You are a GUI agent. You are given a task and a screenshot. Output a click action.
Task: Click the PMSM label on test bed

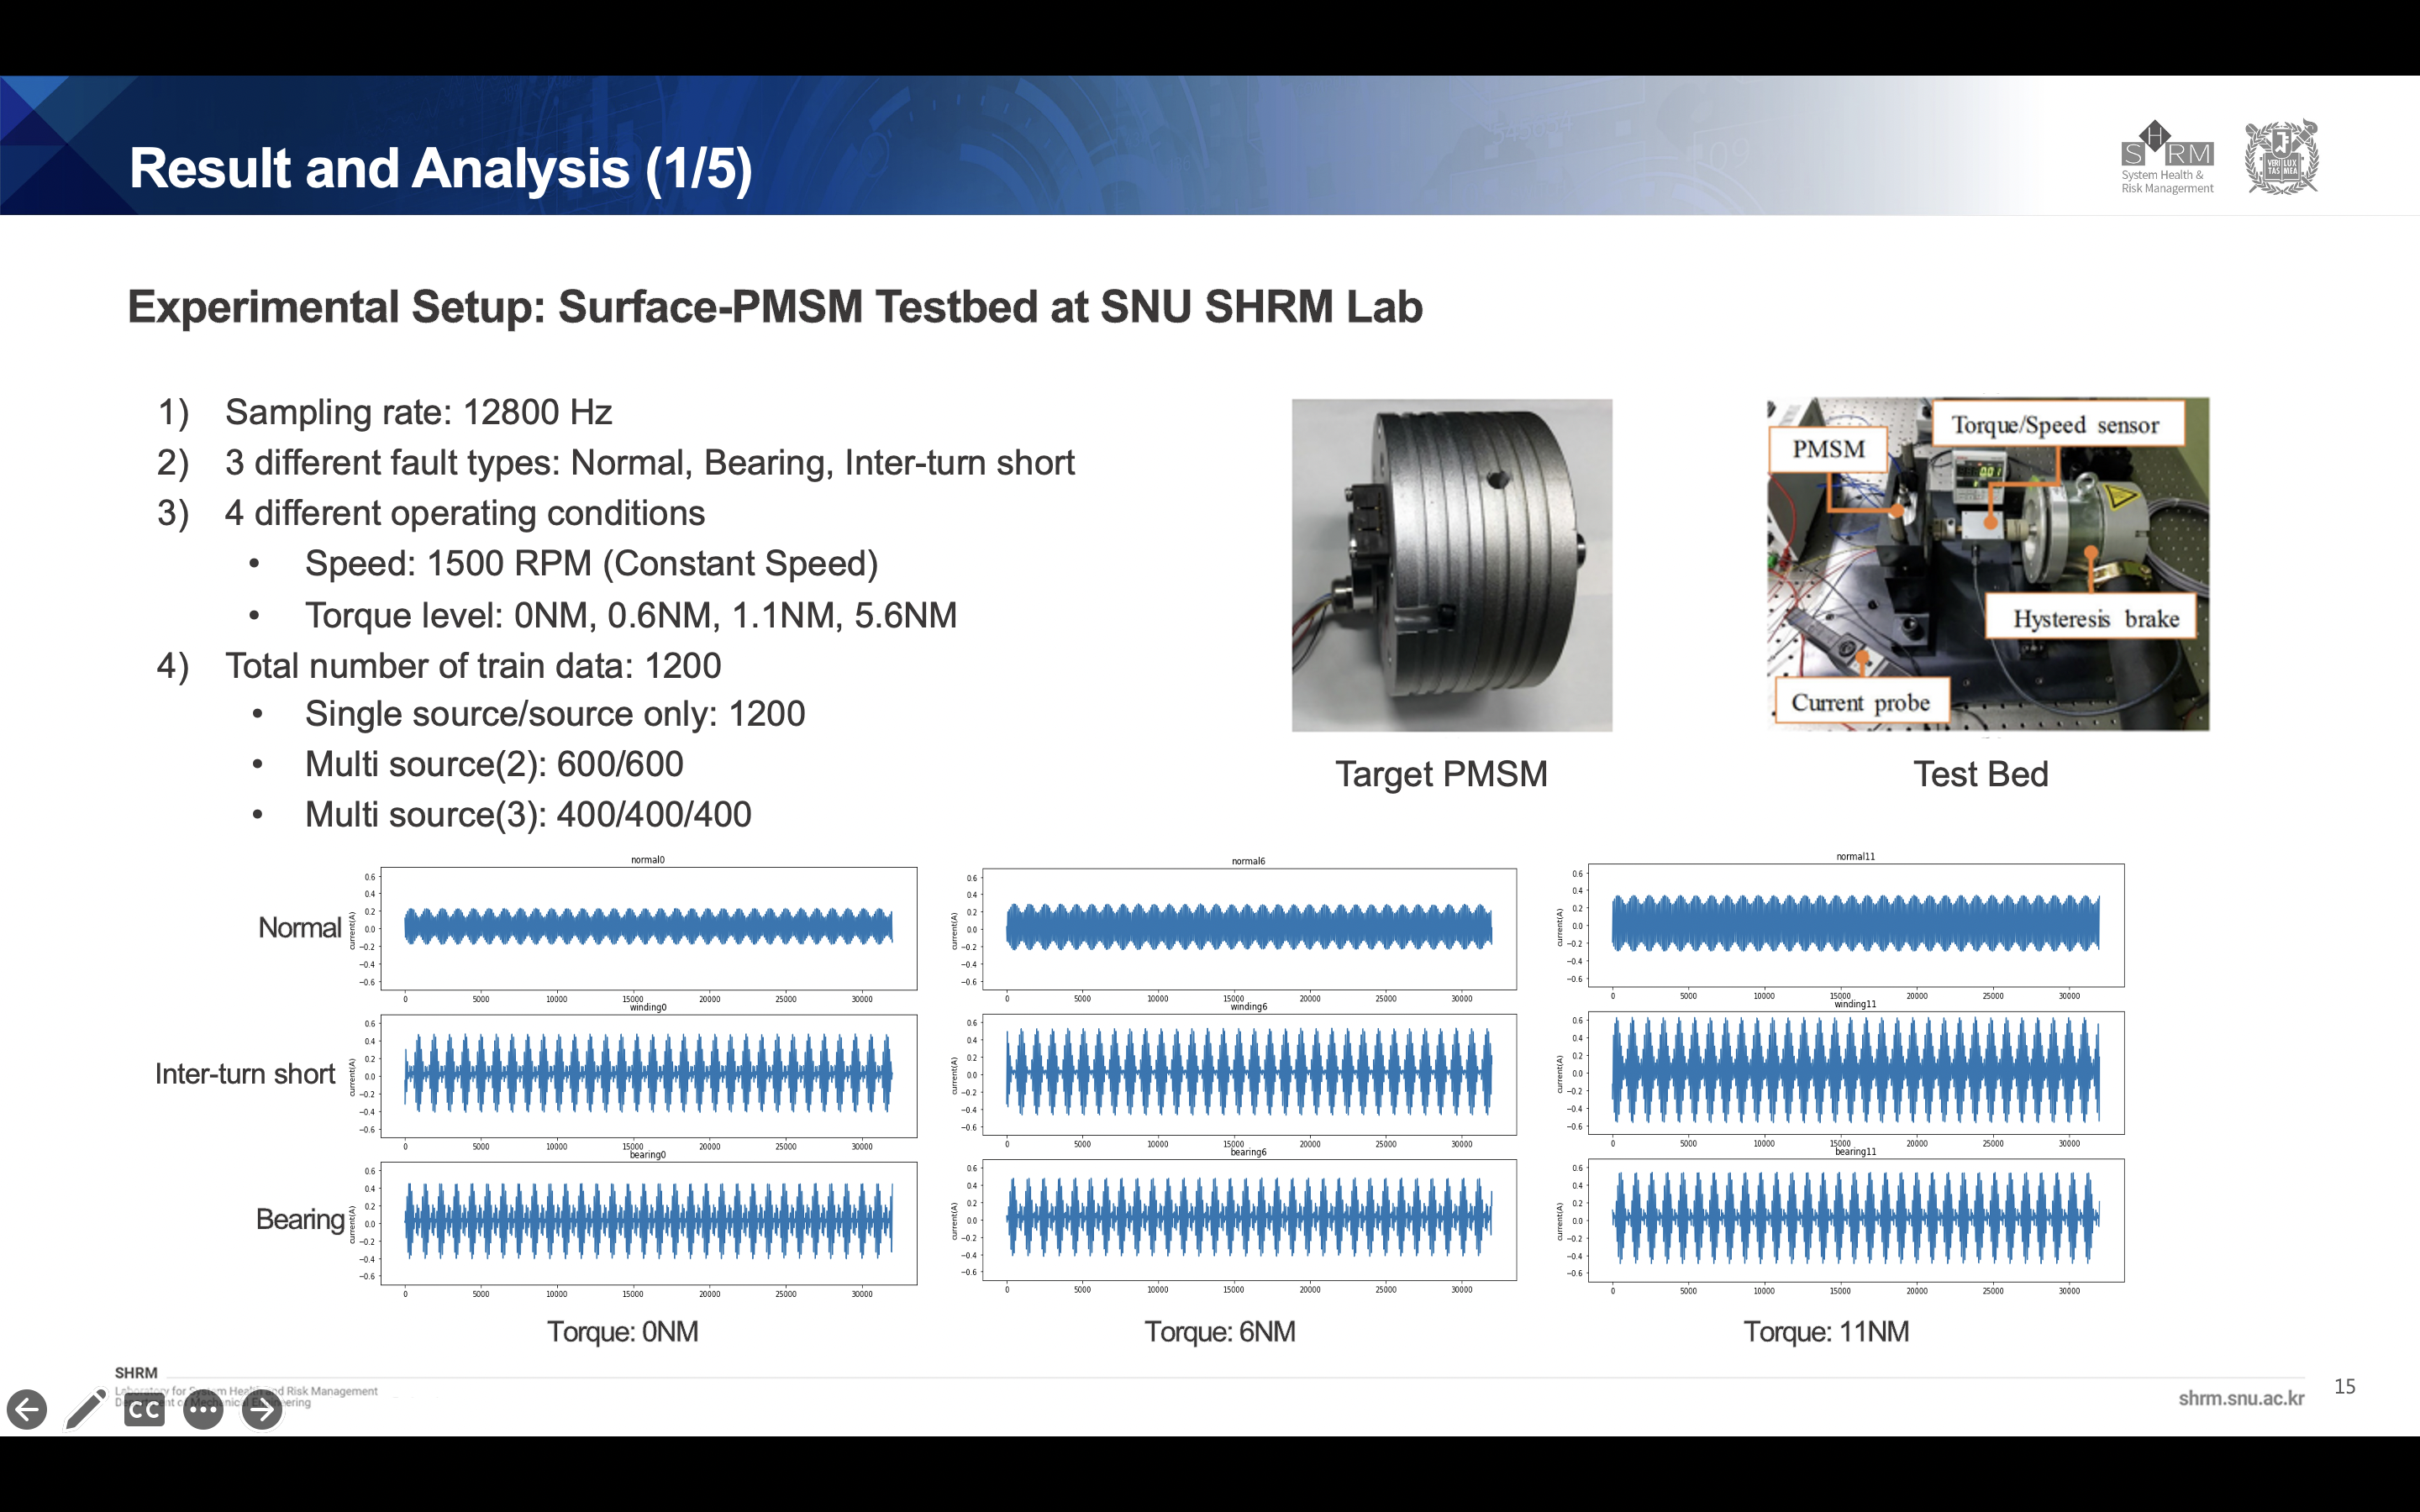(1829, 449)
